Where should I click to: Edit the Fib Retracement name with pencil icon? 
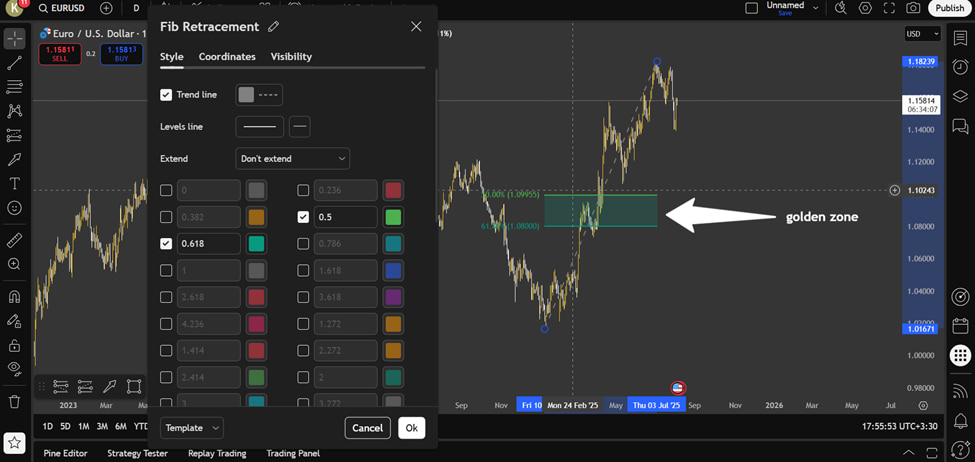(x=273, y=27)
